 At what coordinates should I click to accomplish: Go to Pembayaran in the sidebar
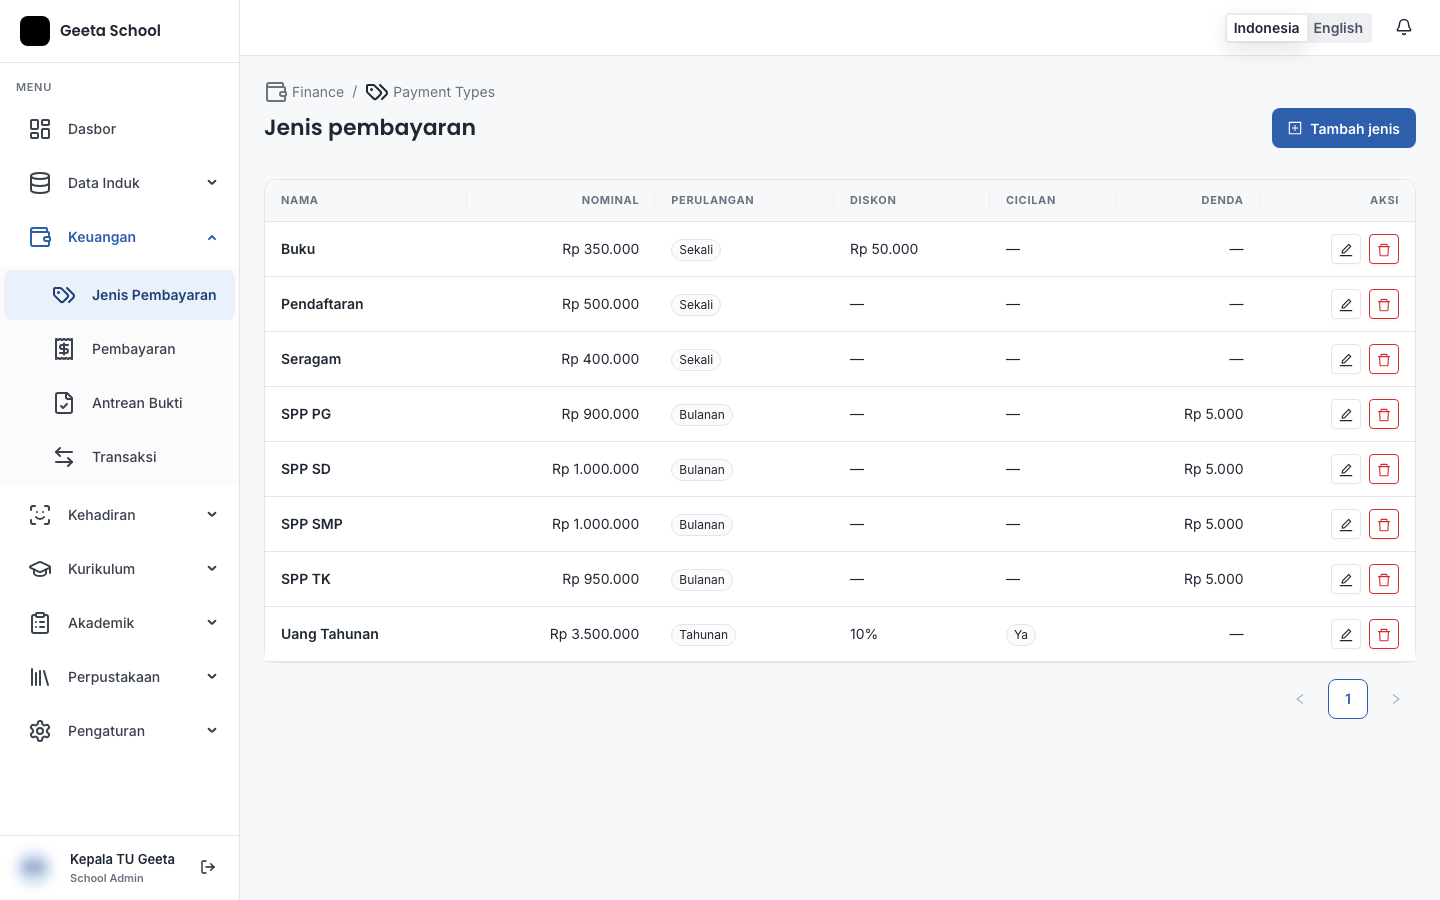pos(120,349)
